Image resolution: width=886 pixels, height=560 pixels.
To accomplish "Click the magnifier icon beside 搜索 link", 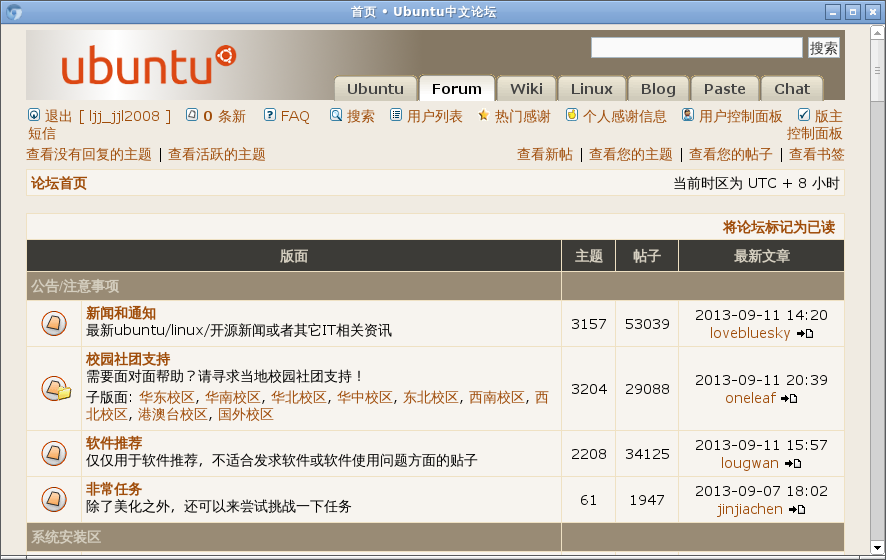I will [x=336, y=115].
